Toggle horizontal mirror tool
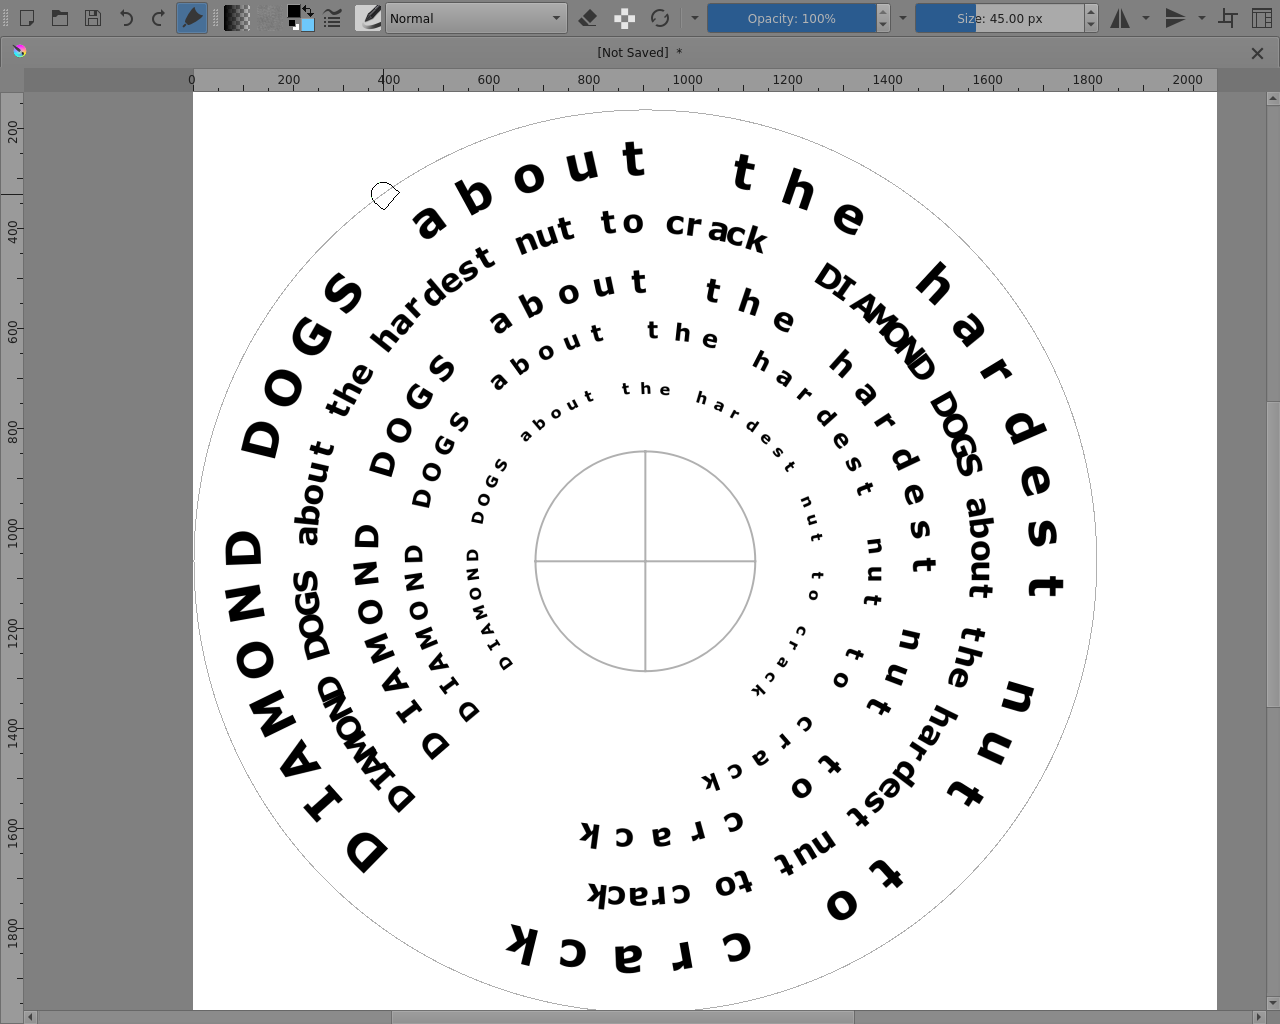The height and width of the screenshot is (1024, 1280). (x=1120, y=18)
